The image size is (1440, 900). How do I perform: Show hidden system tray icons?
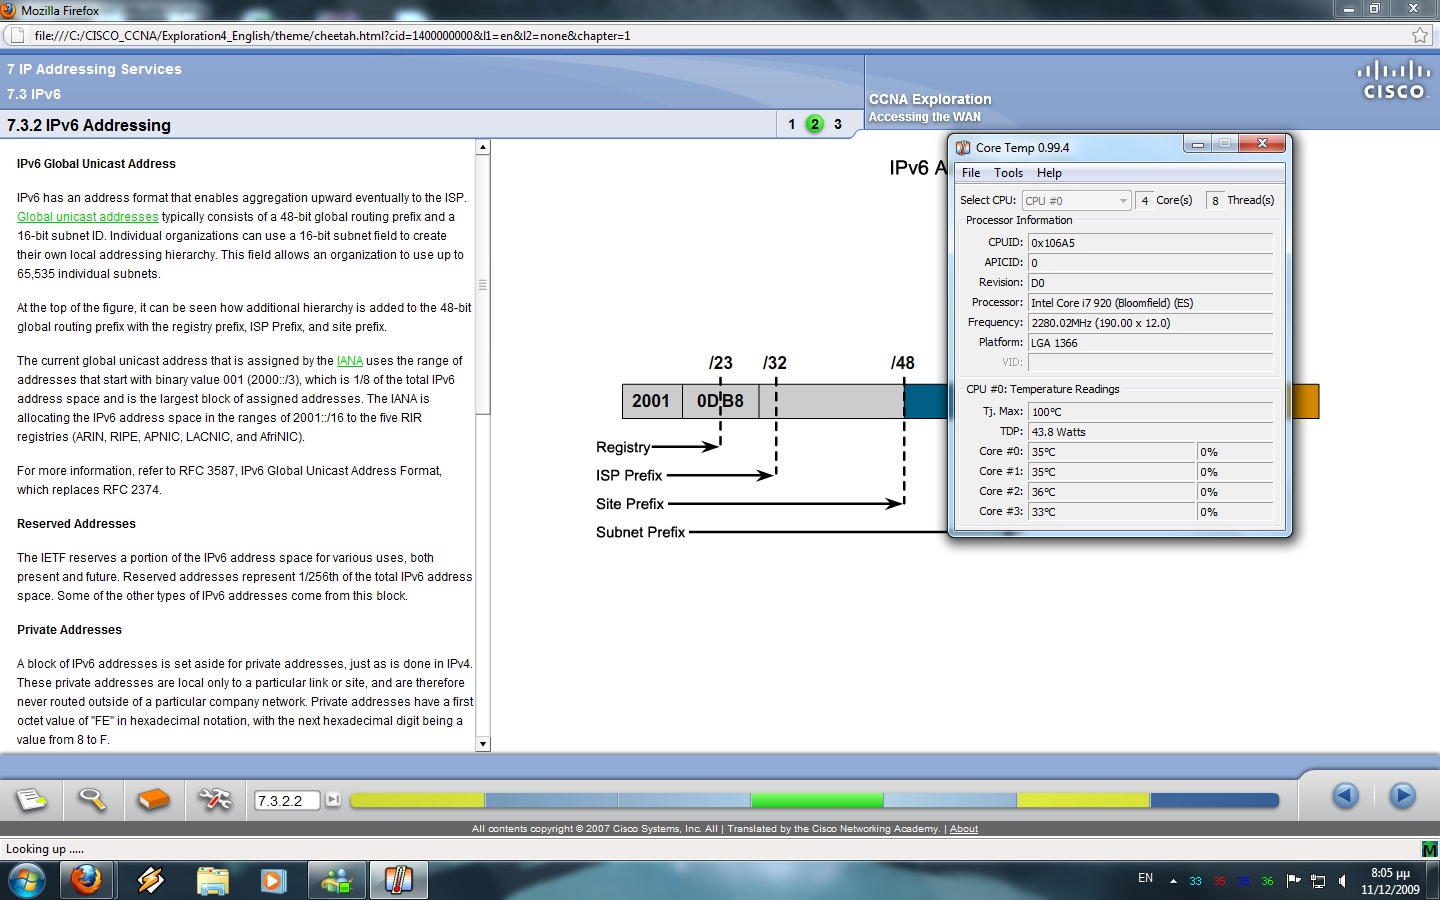coord(1173,881)
